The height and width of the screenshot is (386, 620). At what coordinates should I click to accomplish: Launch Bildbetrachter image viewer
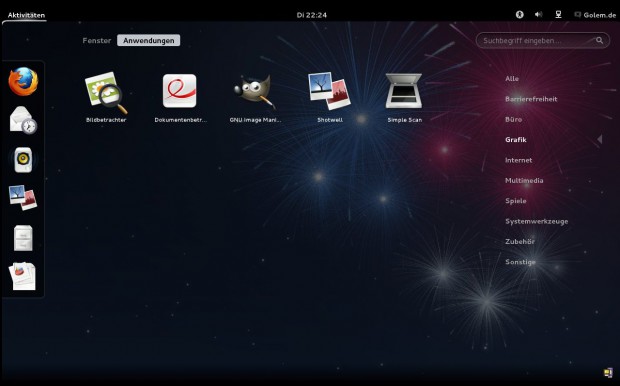[106, 97]
